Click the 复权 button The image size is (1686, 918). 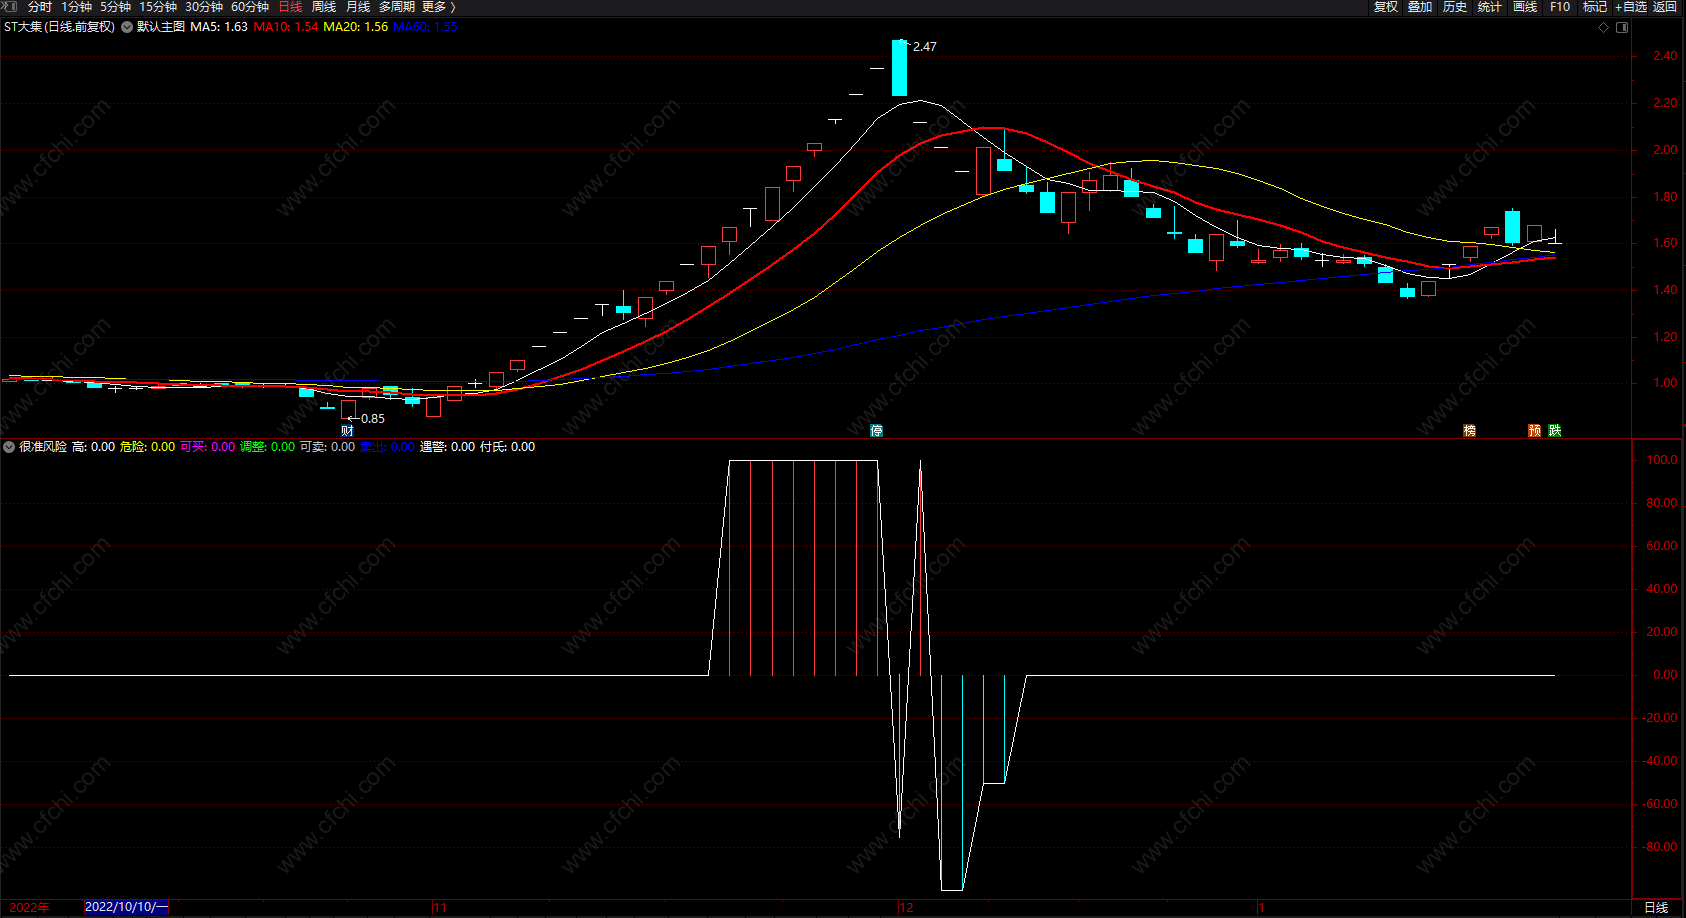click(1385, 7)
